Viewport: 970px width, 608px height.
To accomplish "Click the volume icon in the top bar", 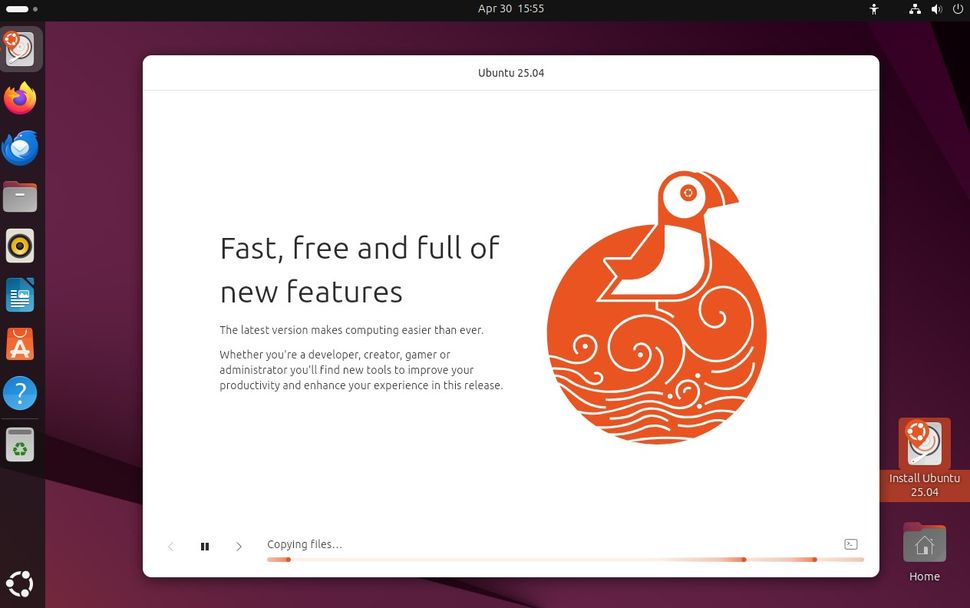I will coord(935,9).
